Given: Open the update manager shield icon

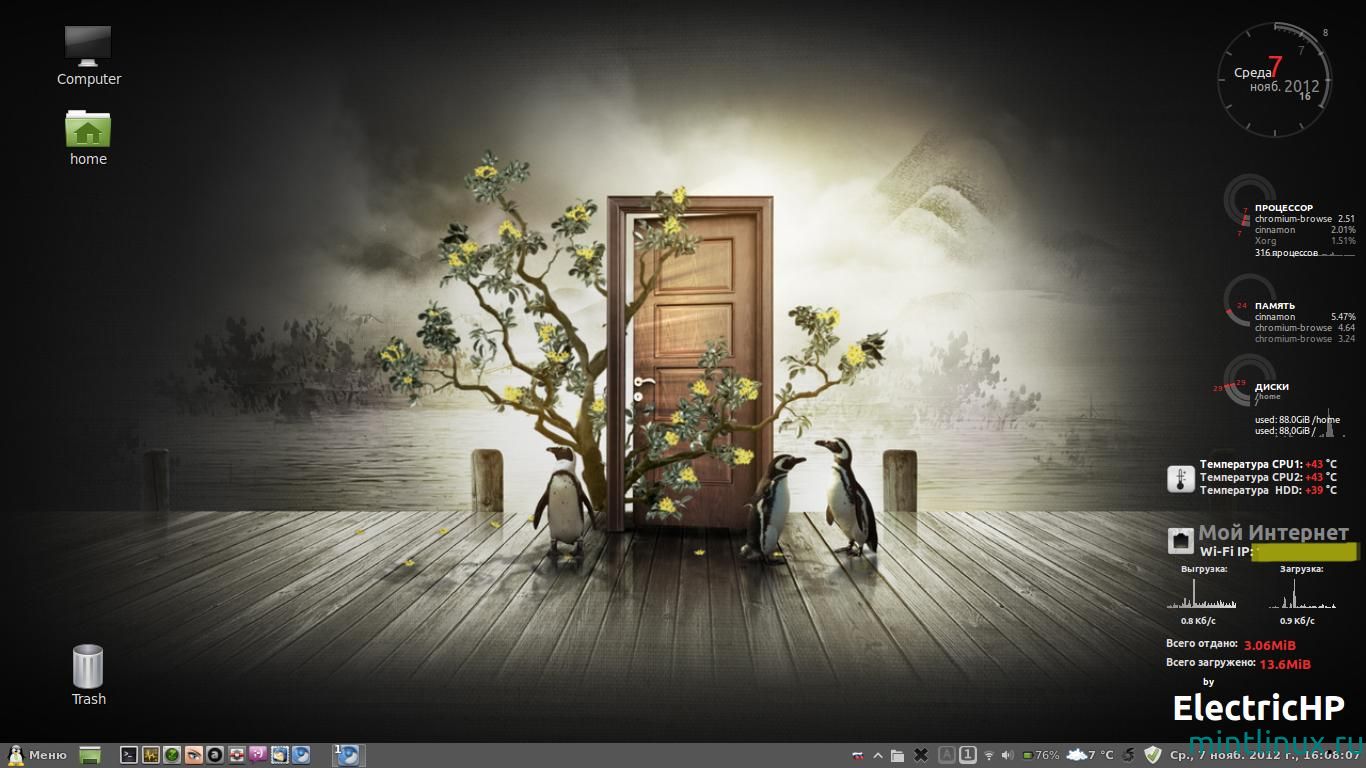Looking at the screenshot, I should (x=1153, y=755).
